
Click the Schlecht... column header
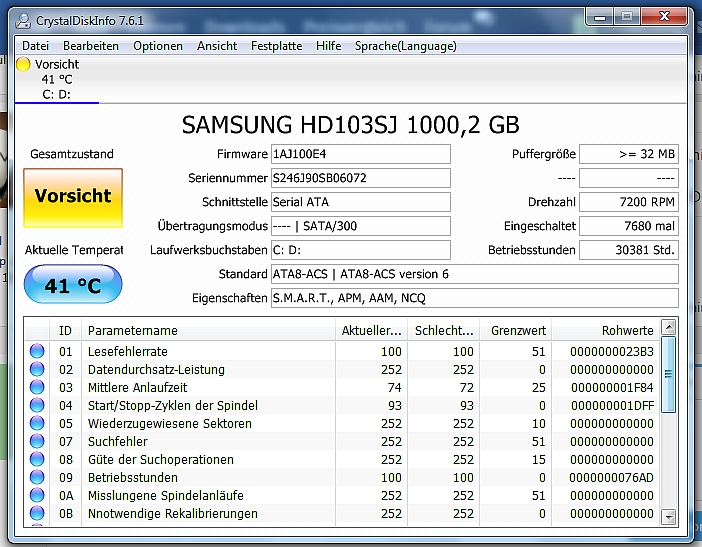pyautogui.click(x=444, y=331)
